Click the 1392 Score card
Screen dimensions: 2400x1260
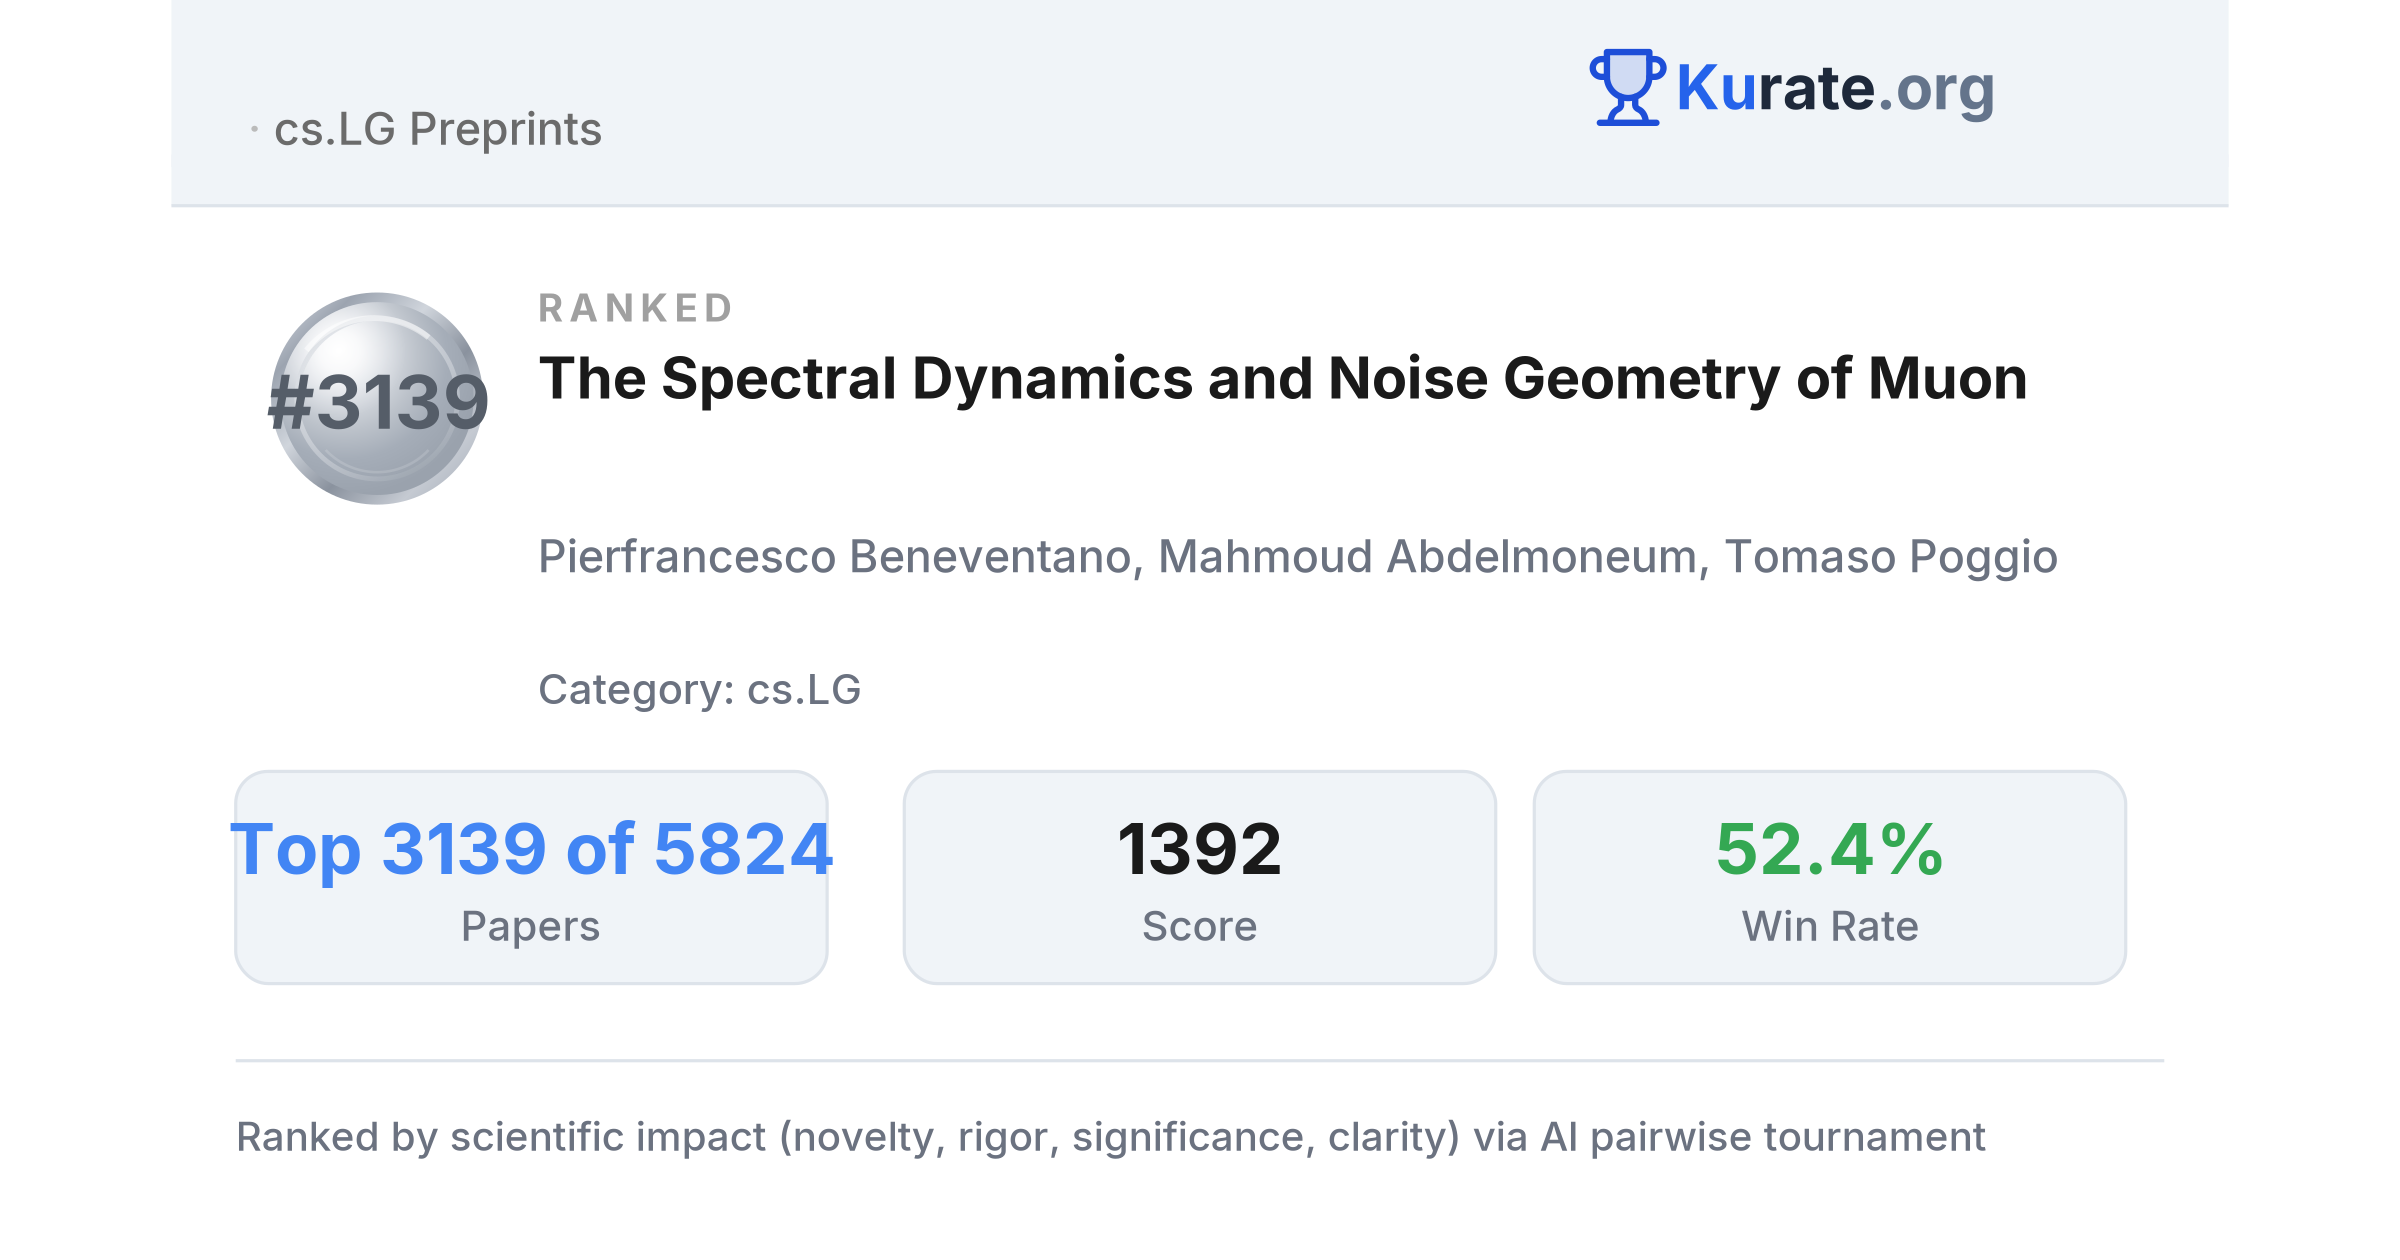click(1199, 877)
